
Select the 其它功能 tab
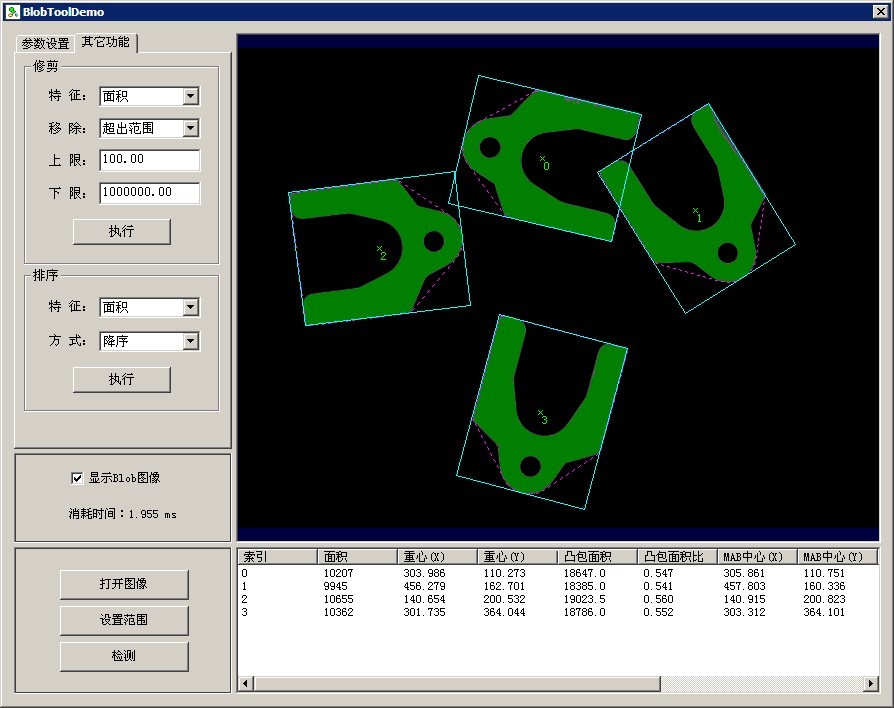(106, 42)
